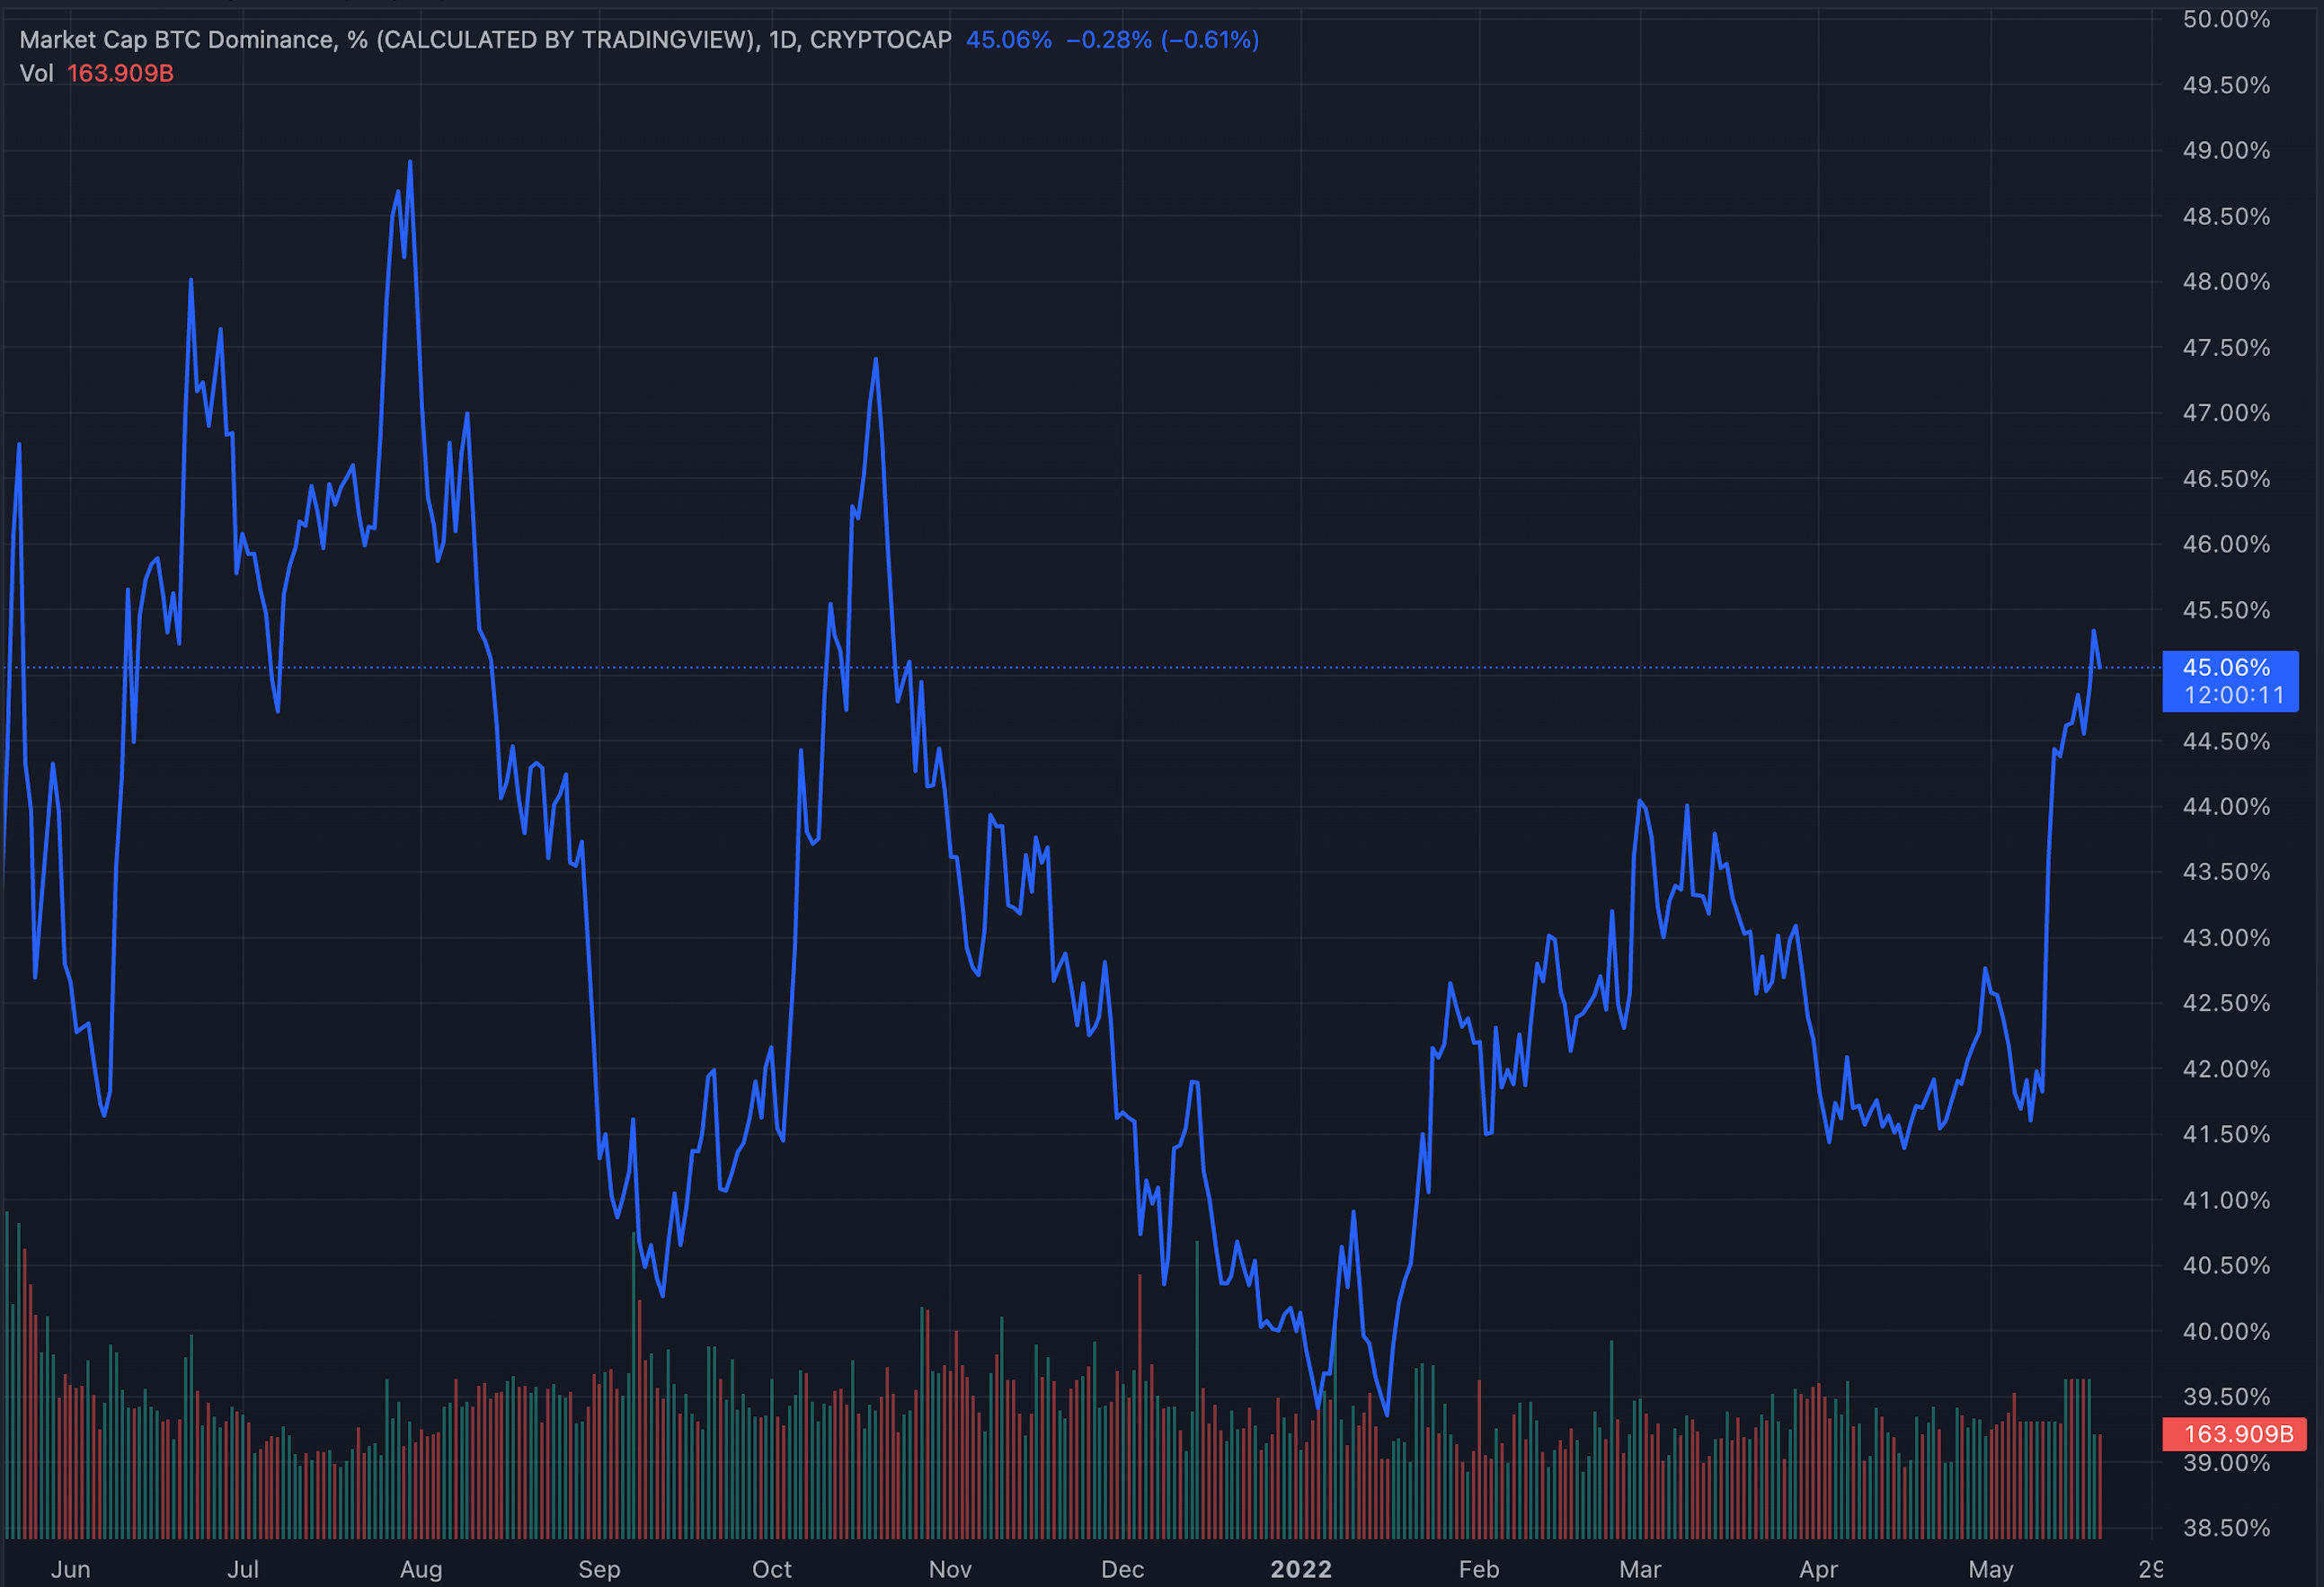Click the May label near the axis right end

(x=1992, y=1570)
